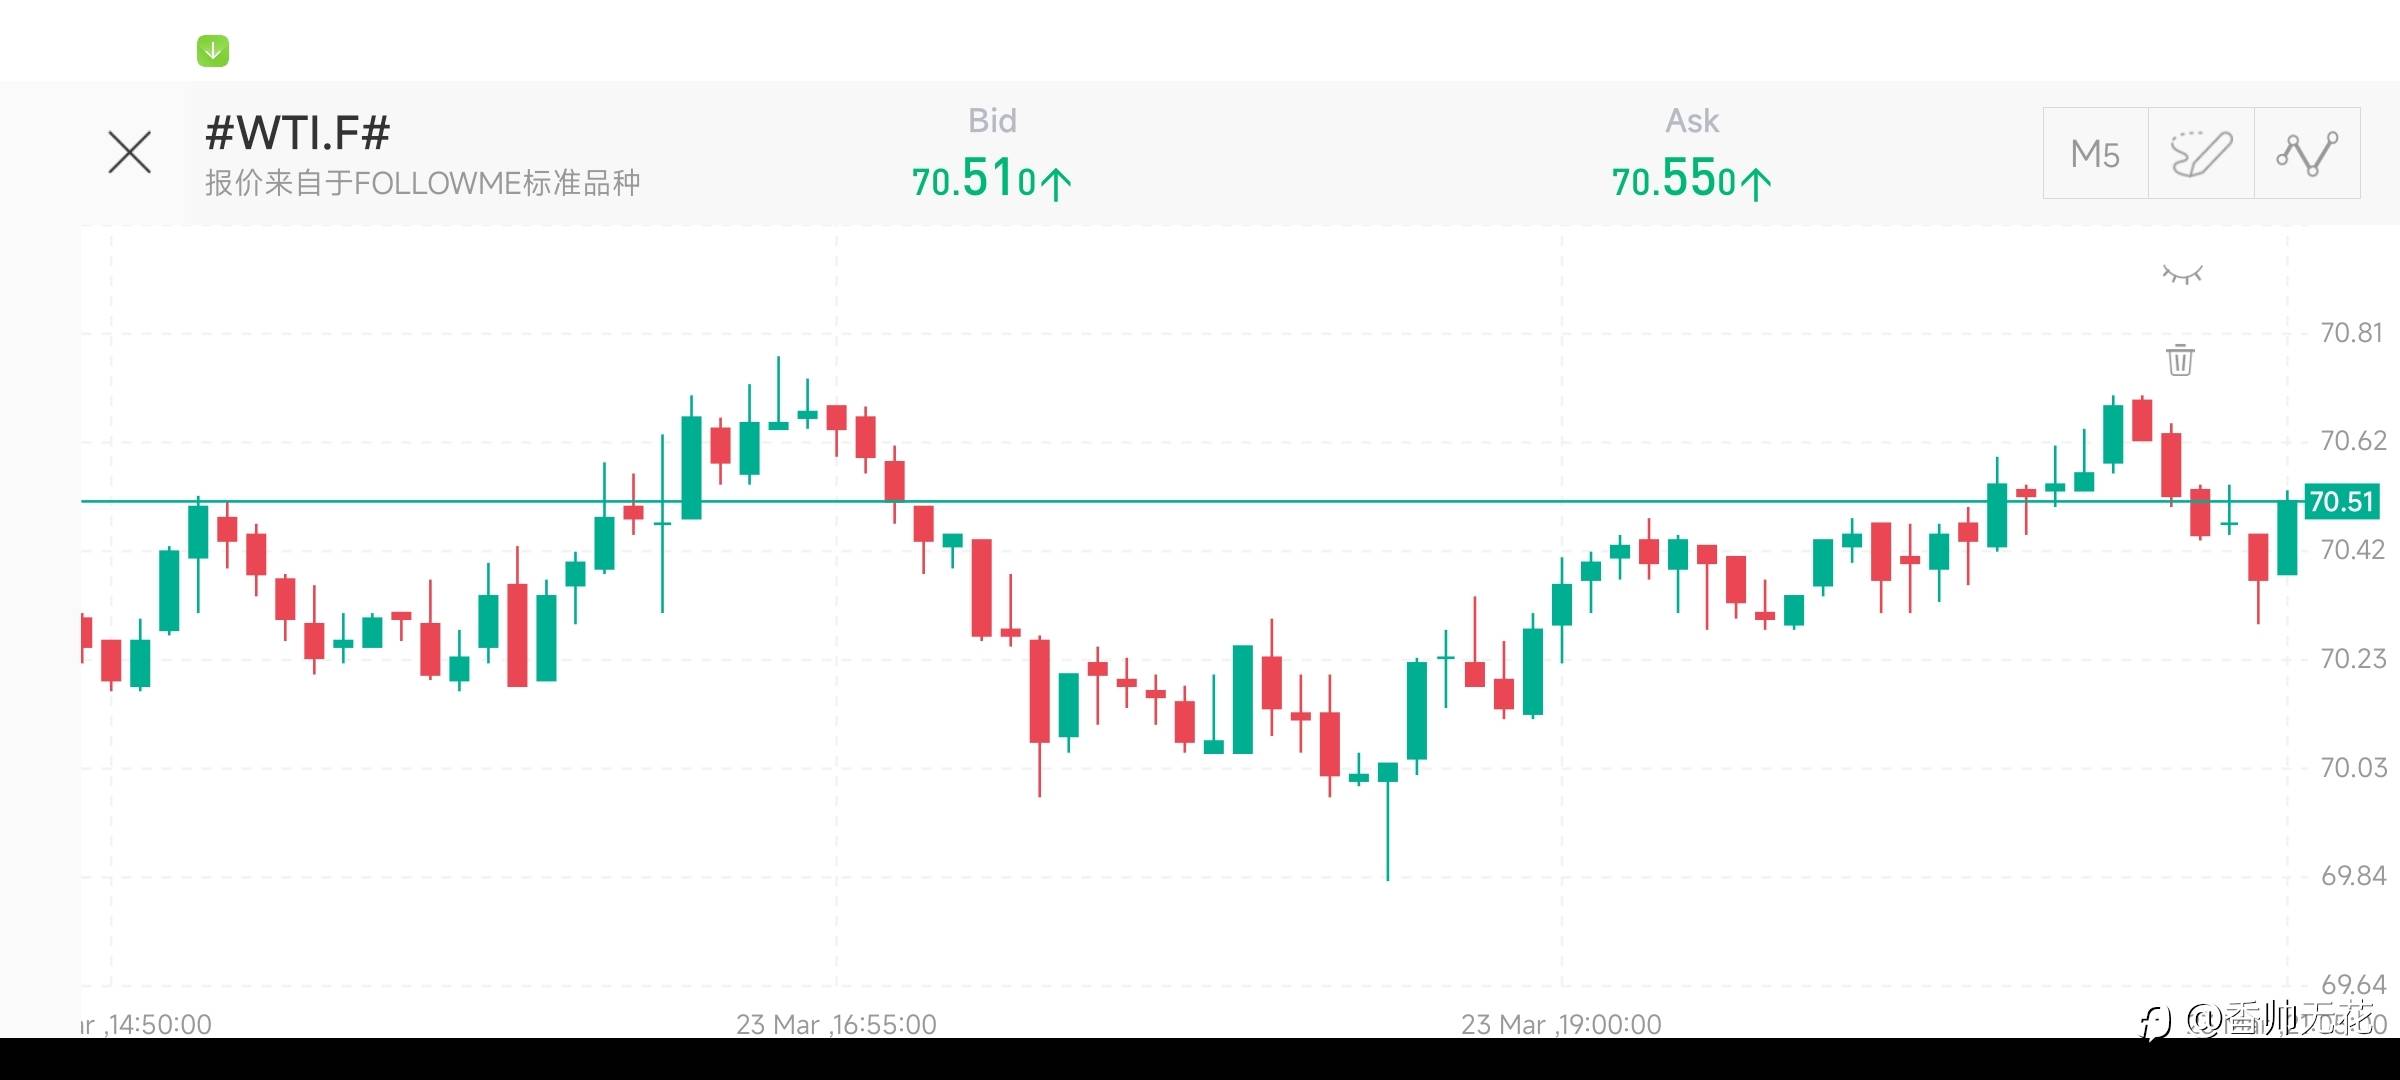Tap the Bid price 70.510
The width and height of the screenshot is (2400, 1080).
click(x=975, y=180)
